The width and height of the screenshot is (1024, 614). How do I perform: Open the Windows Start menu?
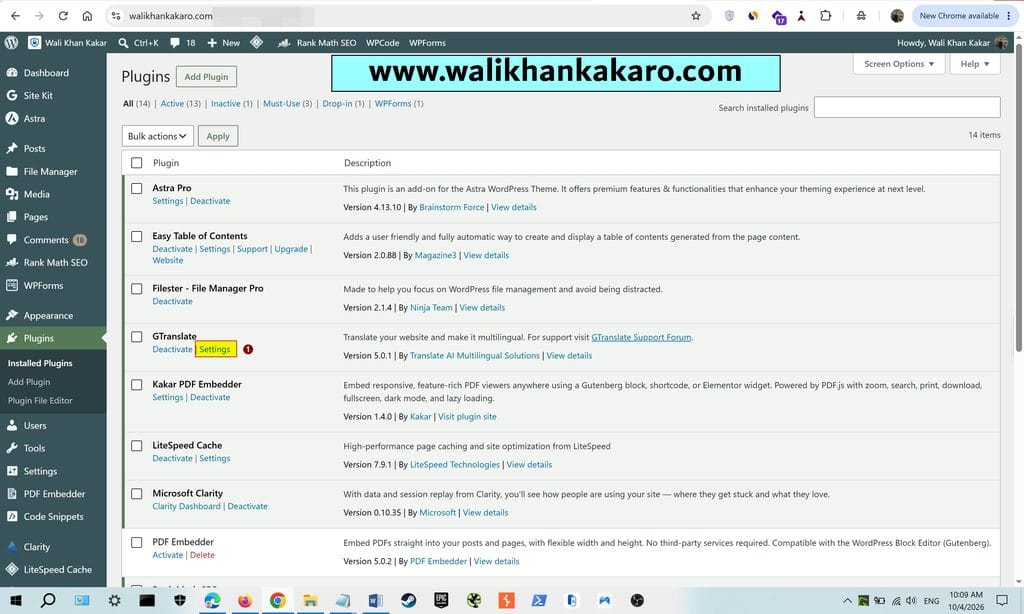(16, 600)
